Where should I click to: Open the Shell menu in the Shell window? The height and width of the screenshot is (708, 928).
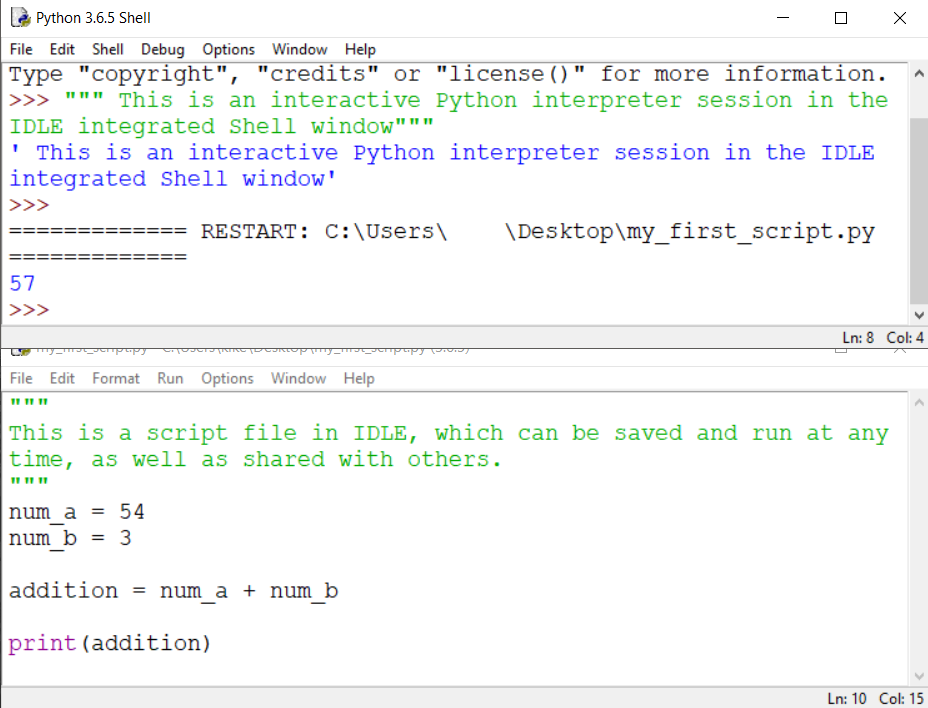point(108,49)
